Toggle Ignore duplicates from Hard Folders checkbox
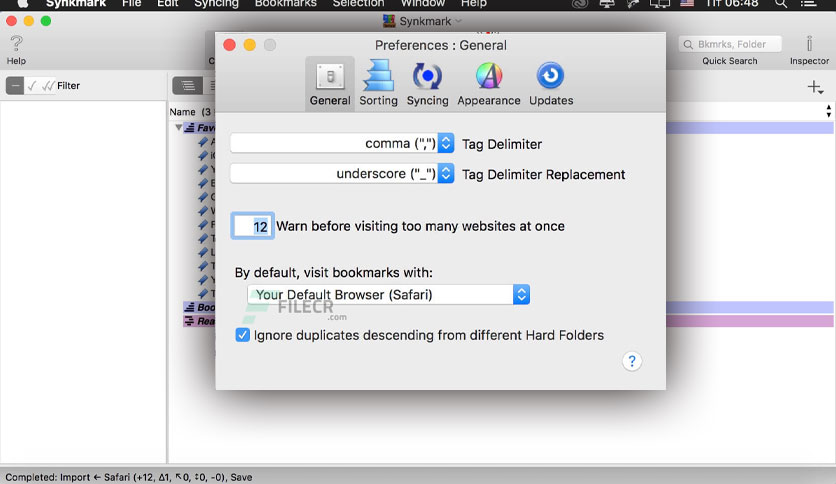The height and width of the screenshot is (484, 836). click(x=243, y=335)
